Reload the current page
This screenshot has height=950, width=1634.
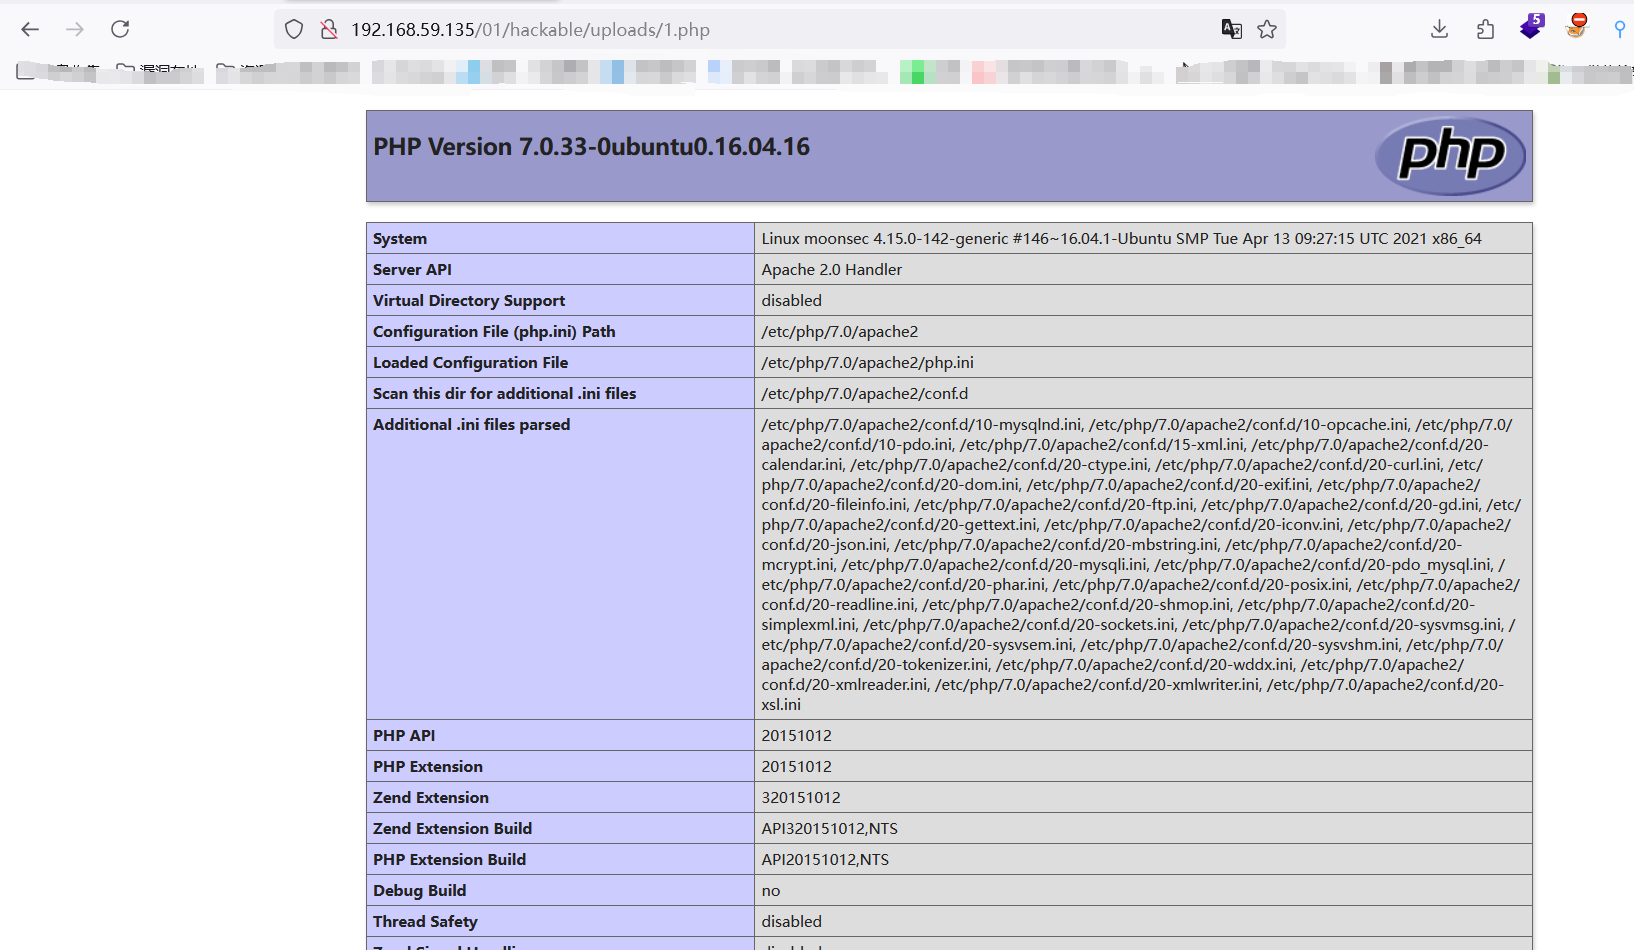pos(120,29)
